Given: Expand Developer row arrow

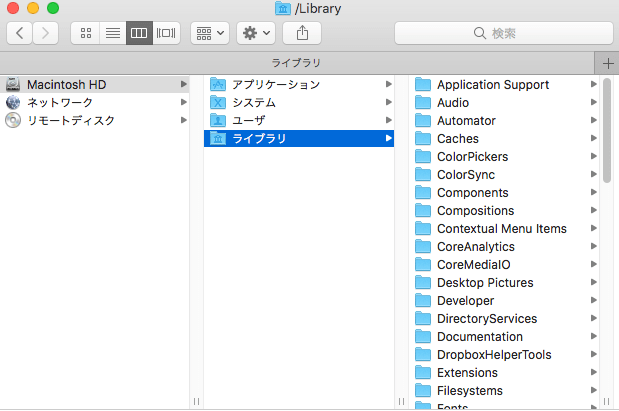Looking at the screenshot, I should [x=594, y=300].
